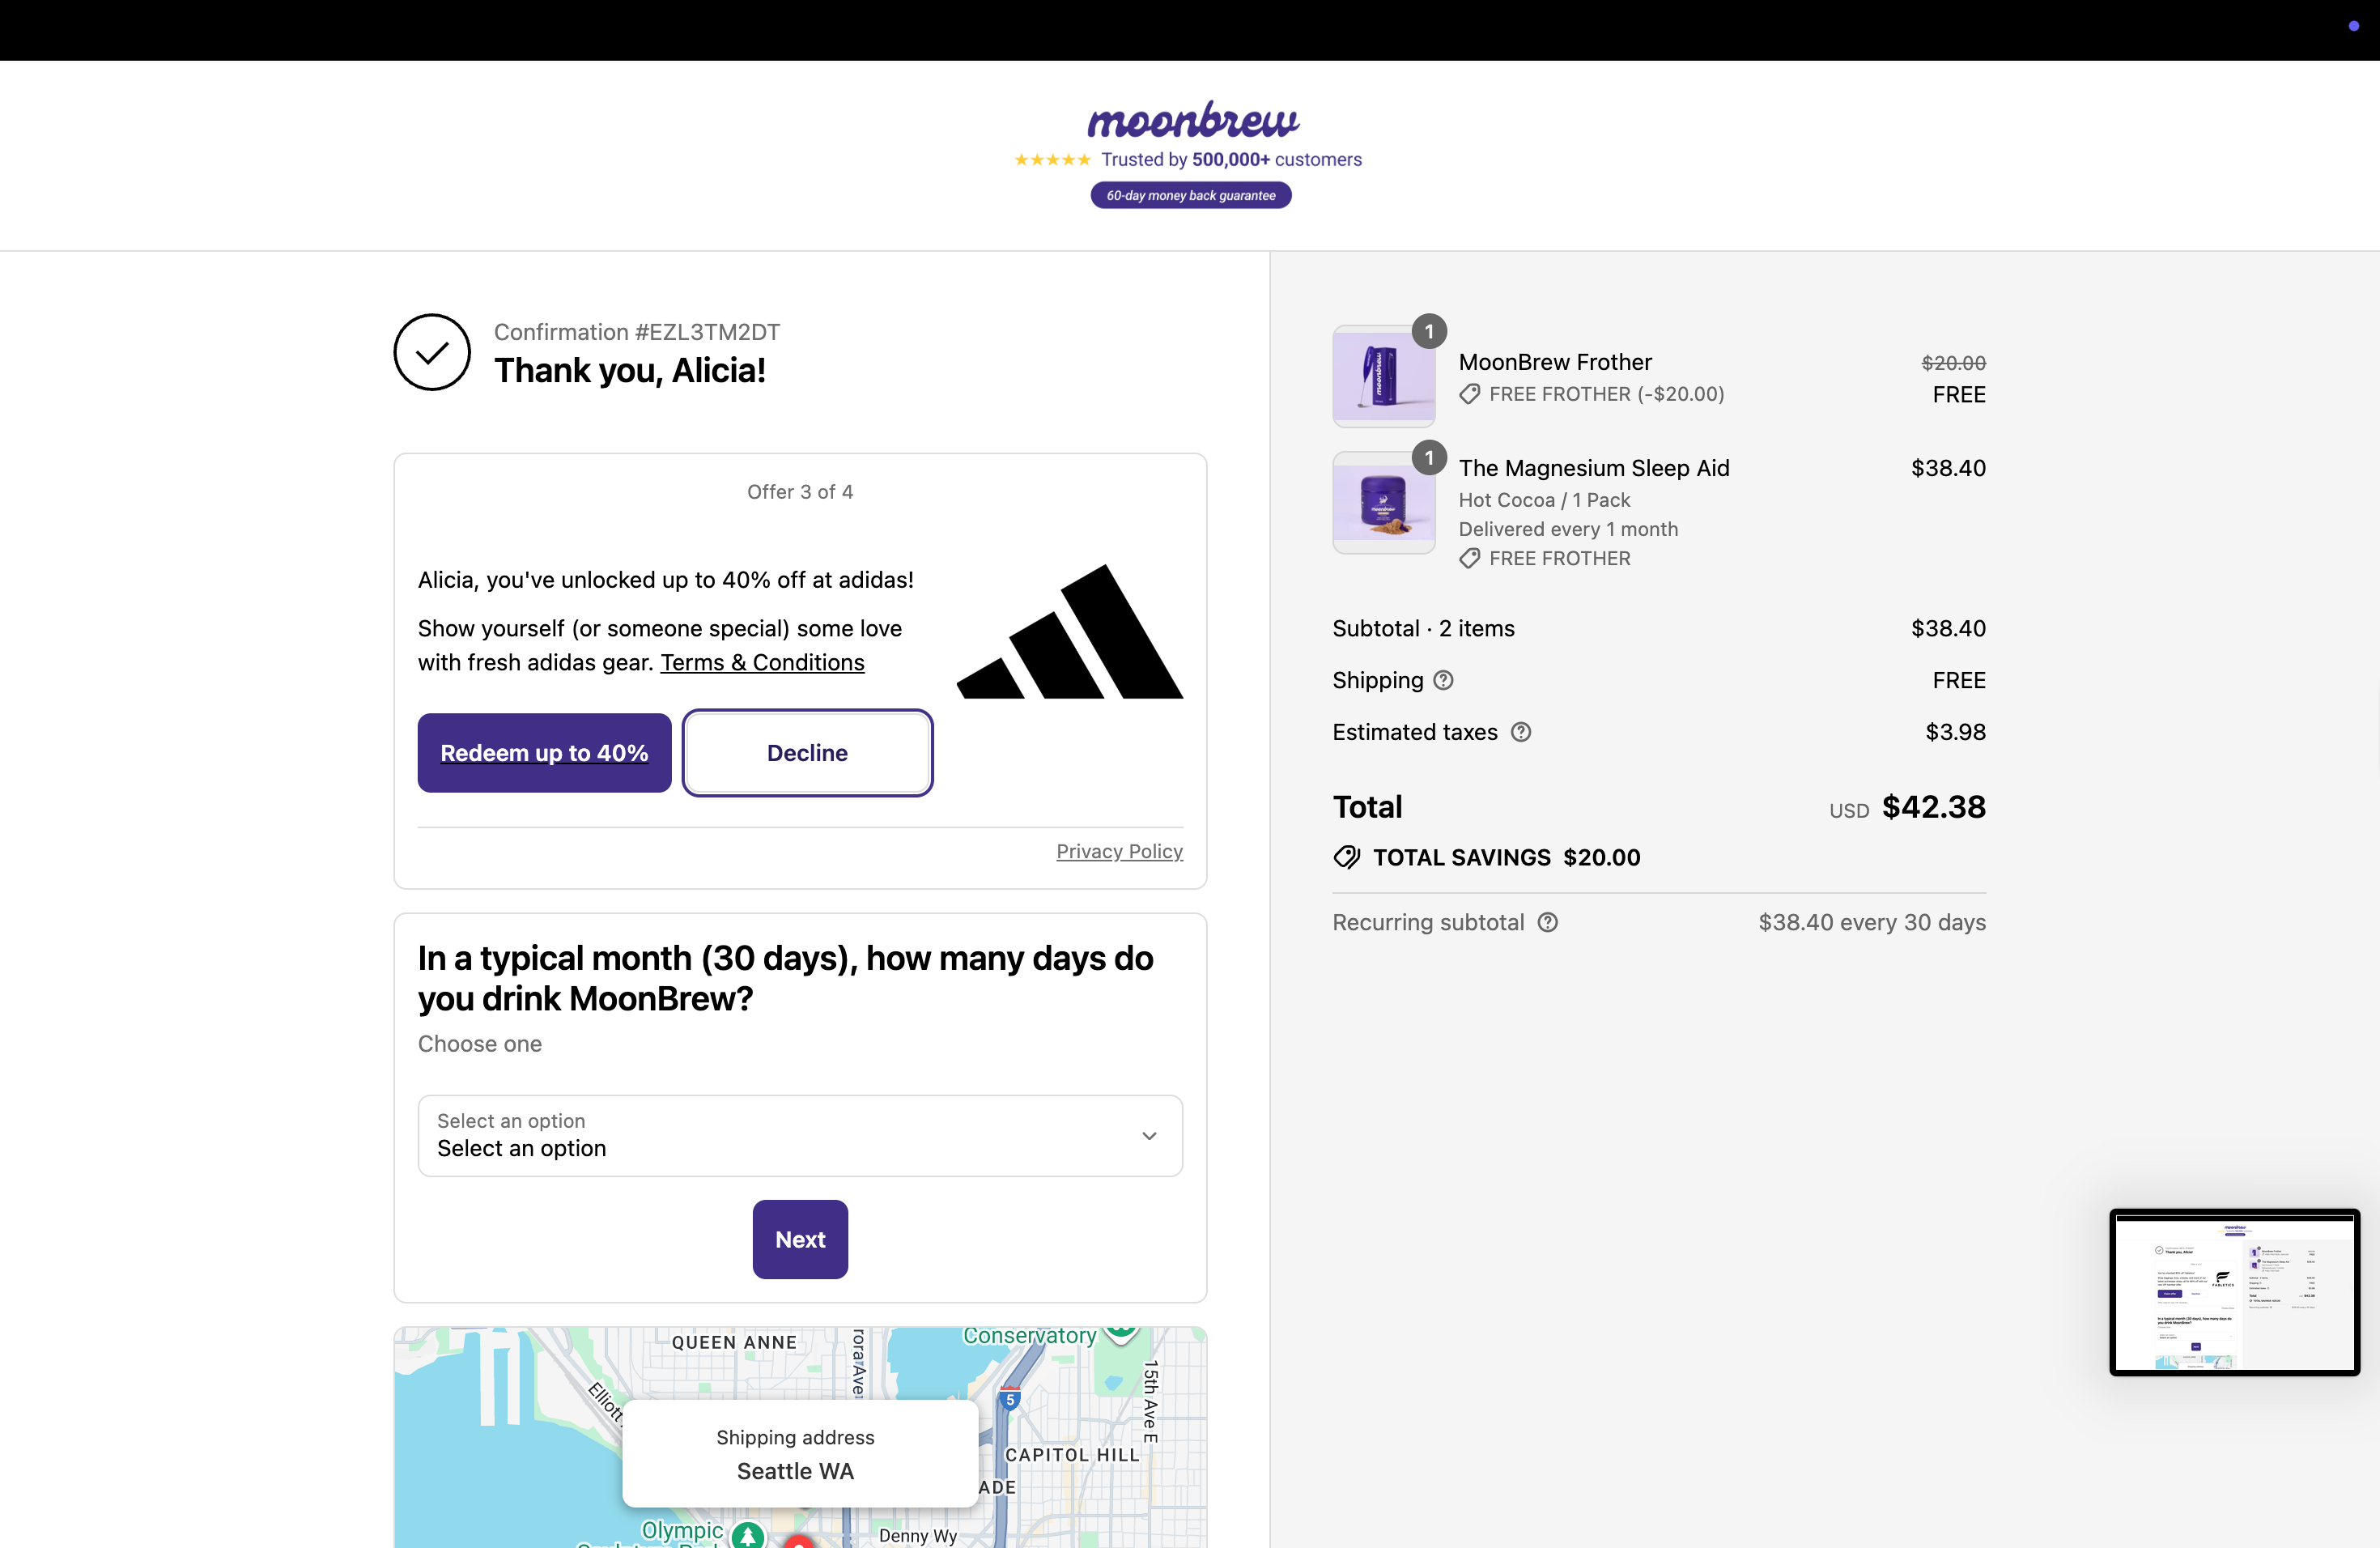Screen dimensions: 2380x1548
Task: Click Next in the survey
Action: [800, 1239]
